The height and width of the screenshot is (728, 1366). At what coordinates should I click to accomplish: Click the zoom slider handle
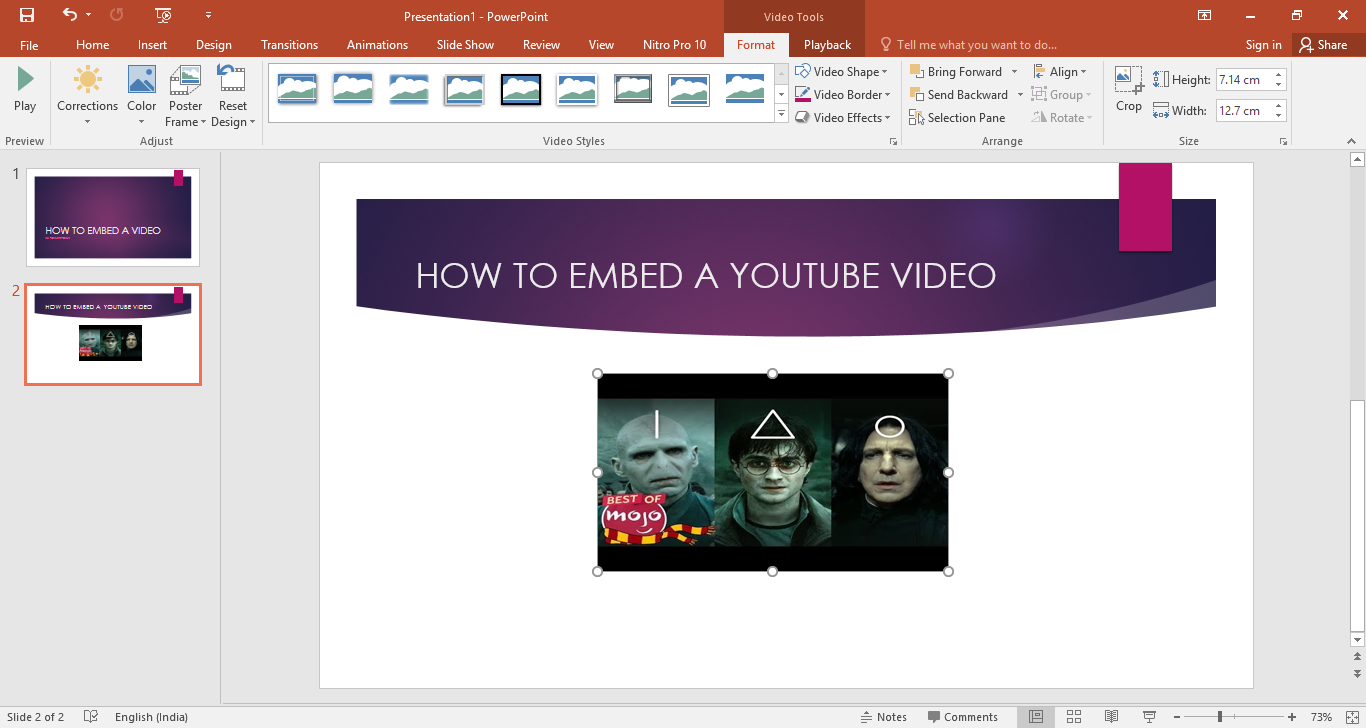tap(1219, 717)
